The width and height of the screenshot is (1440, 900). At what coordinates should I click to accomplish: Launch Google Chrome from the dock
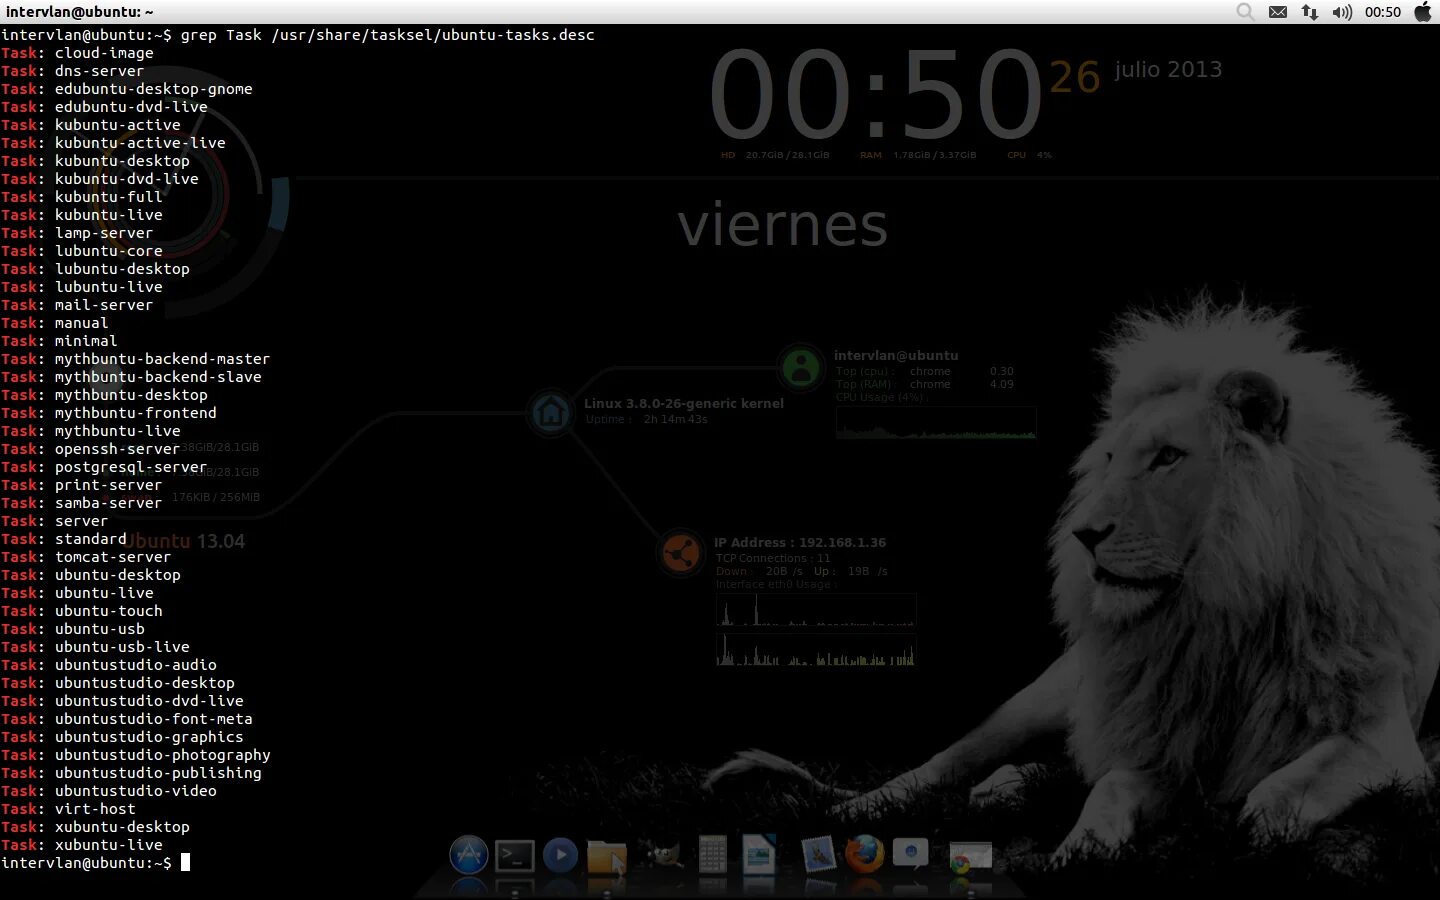point(970,857)
